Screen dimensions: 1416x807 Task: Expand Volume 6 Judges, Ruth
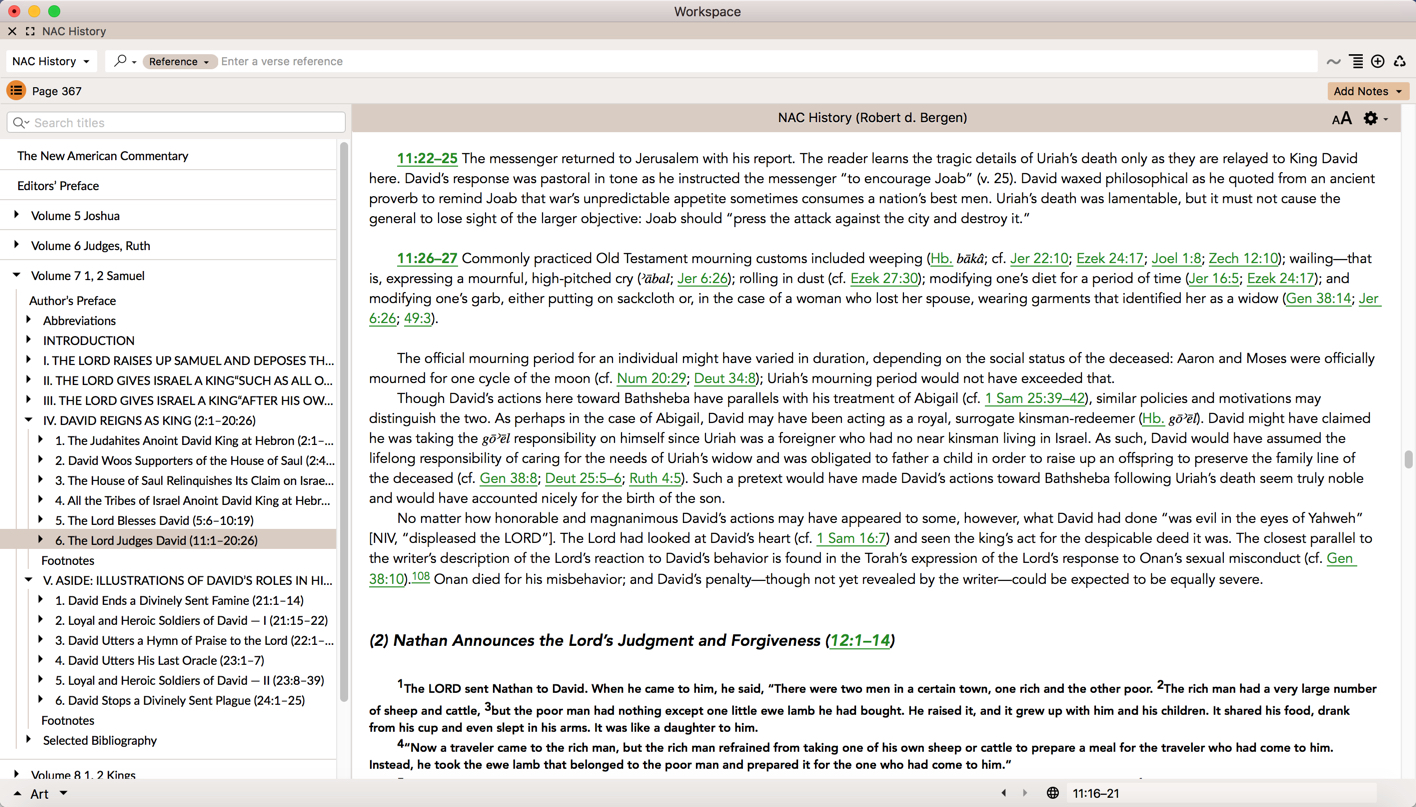click(17, 245)
